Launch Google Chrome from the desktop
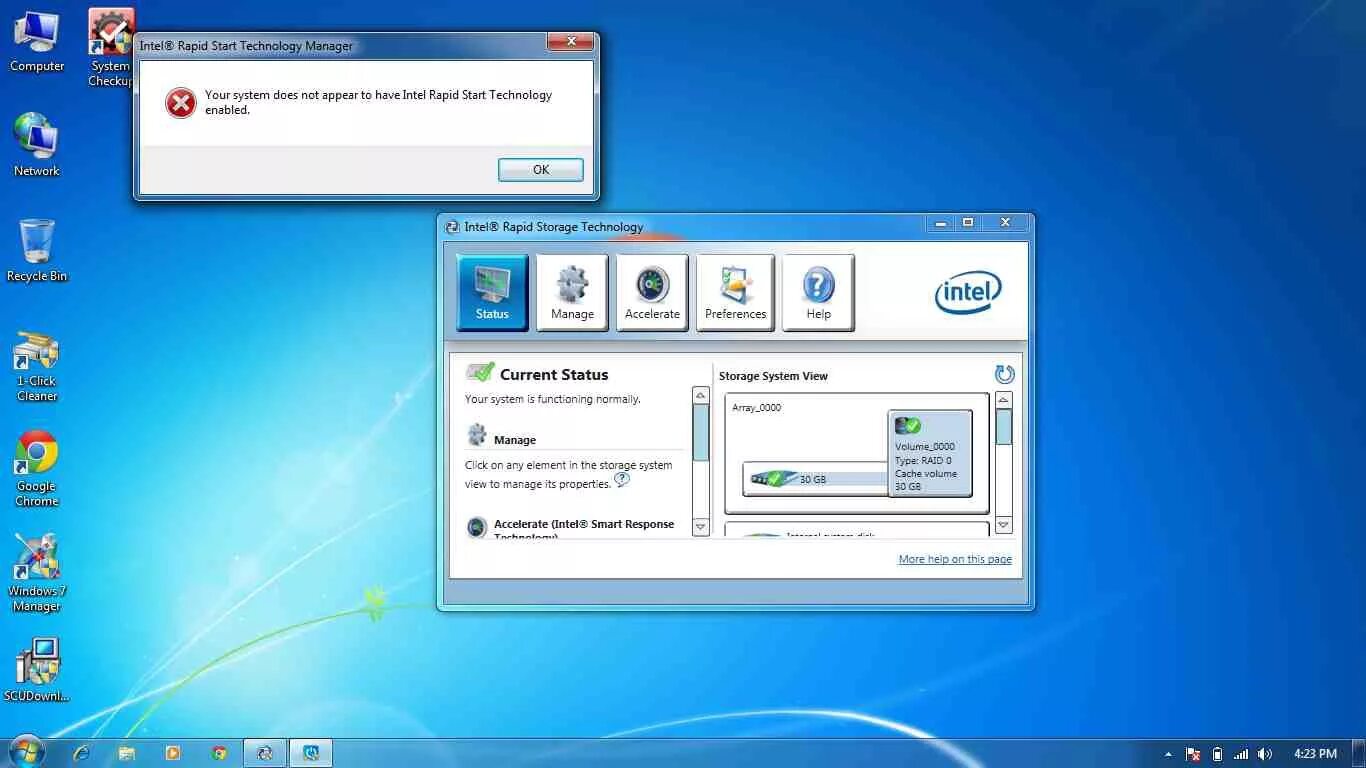The width and height of the screenshot is (1366, 768). (x=37, y=470)
